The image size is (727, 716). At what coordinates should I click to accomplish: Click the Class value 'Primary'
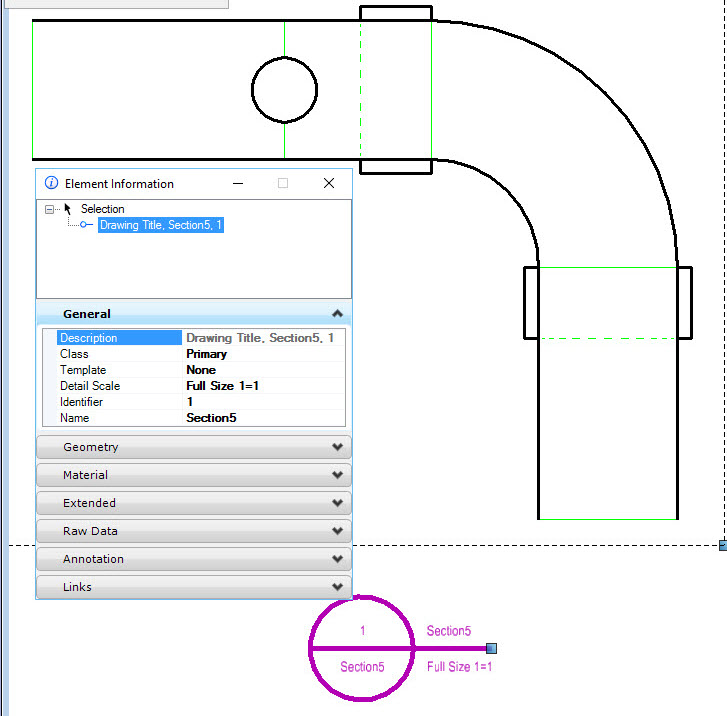click(x=206, y=354)
